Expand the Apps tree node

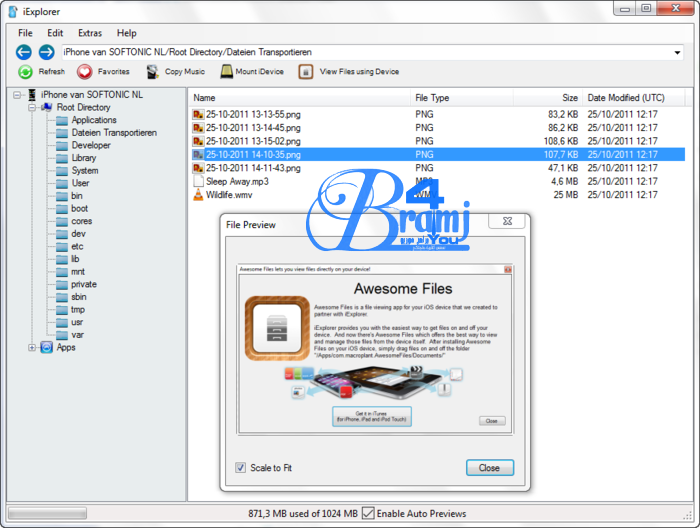(x=32, y=348)
